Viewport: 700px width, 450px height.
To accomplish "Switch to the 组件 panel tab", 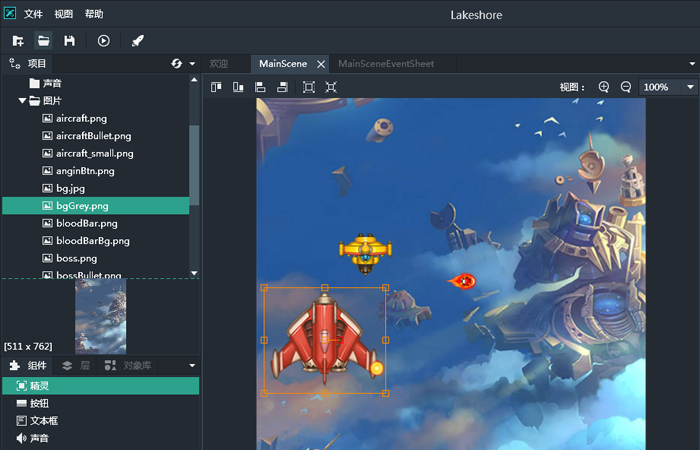I will click(x=28, y=366).
